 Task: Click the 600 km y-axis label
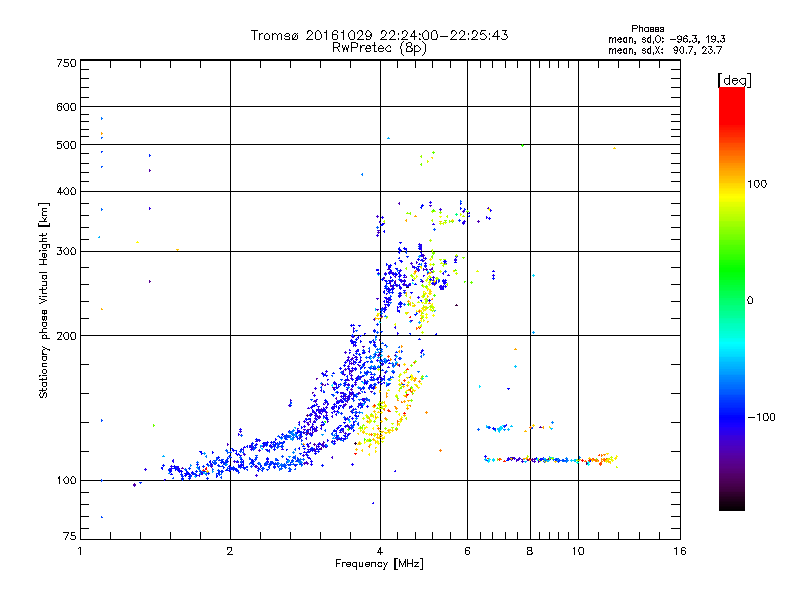coord(66,107)
